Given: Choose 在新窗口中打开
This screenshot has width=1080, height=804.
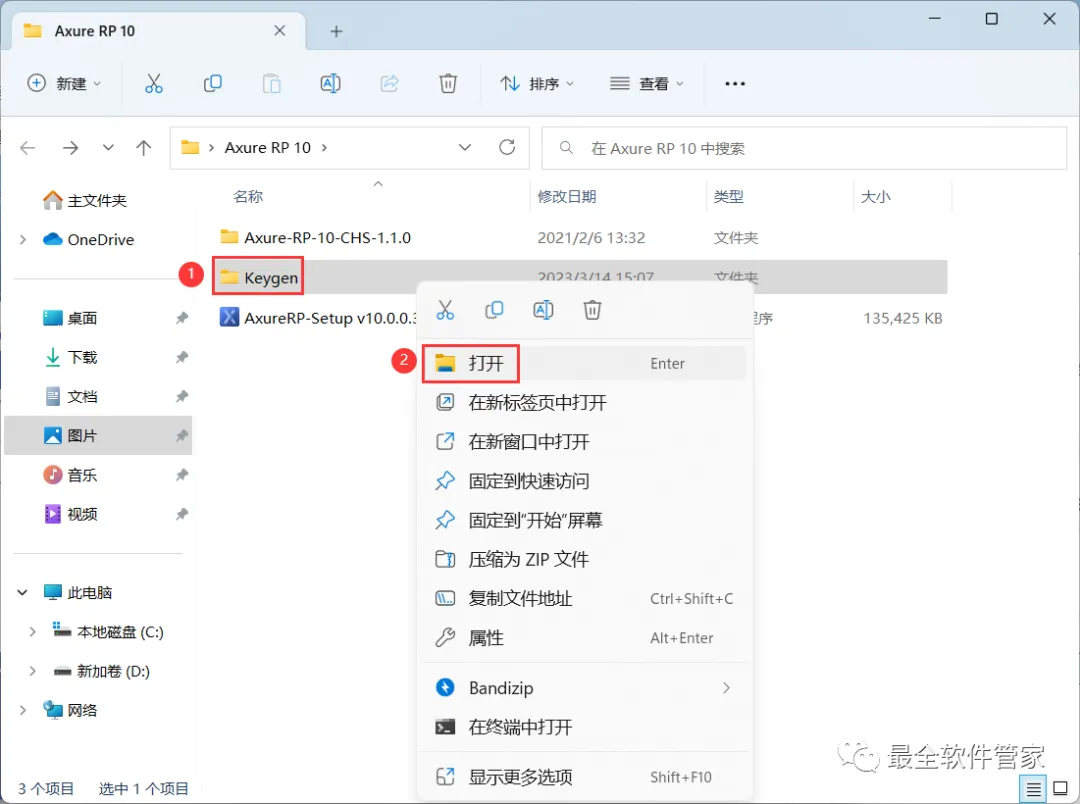Looking at the screenshot, I should tap(585, 442).
